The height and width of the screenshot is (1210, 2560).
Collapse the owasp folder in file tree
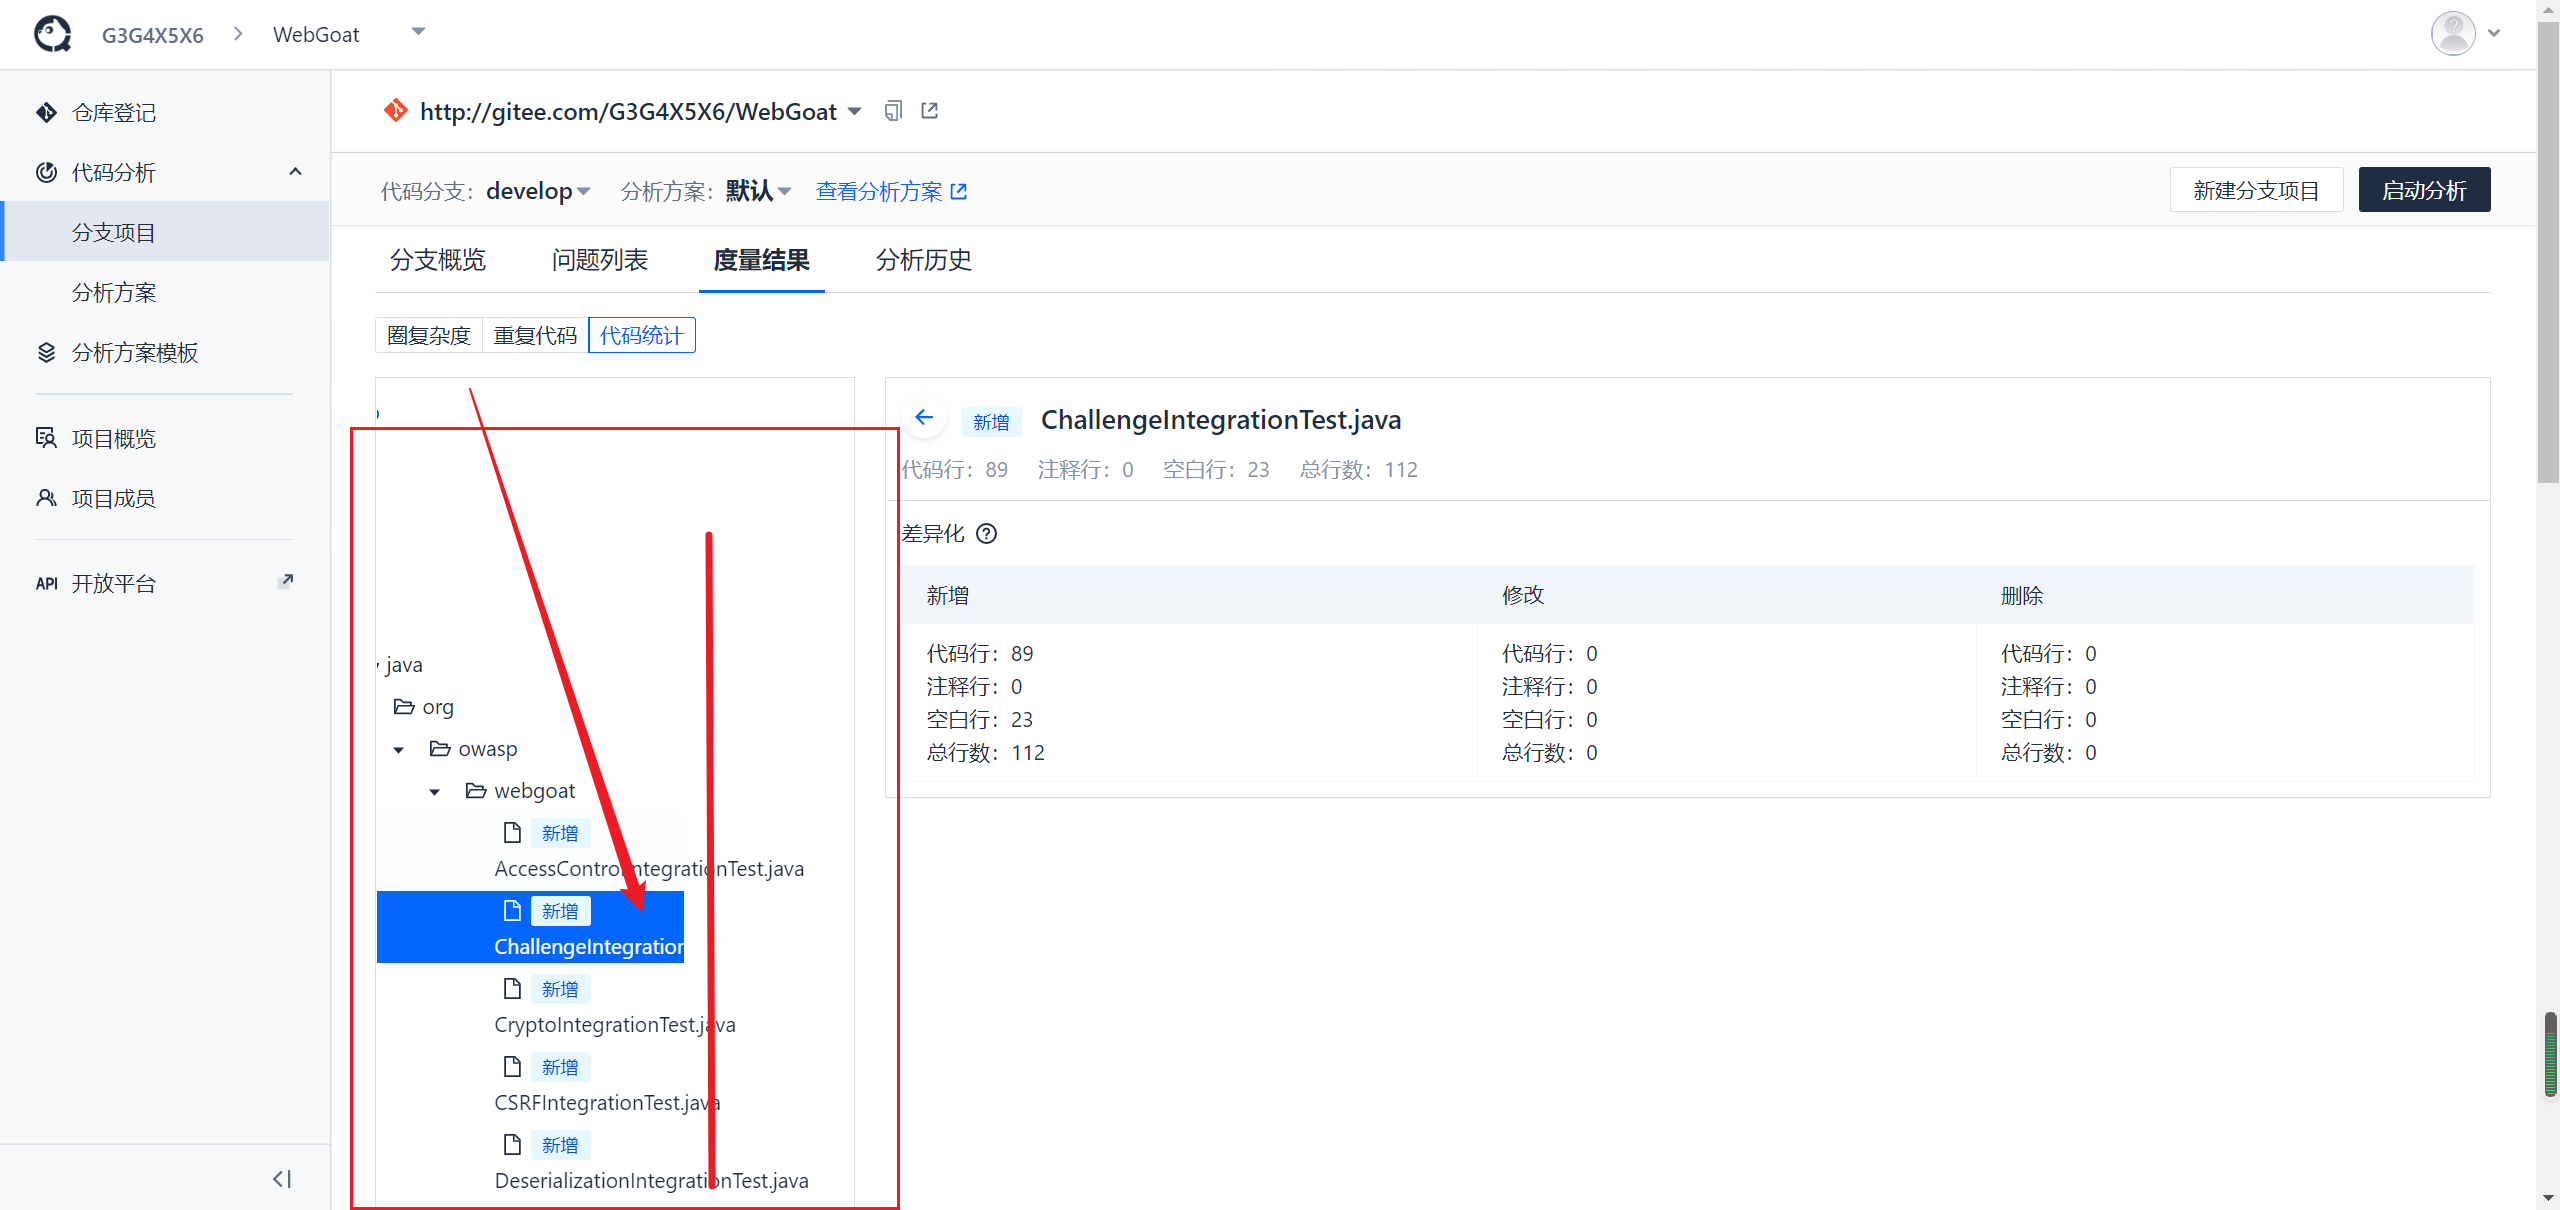point(398,748)
